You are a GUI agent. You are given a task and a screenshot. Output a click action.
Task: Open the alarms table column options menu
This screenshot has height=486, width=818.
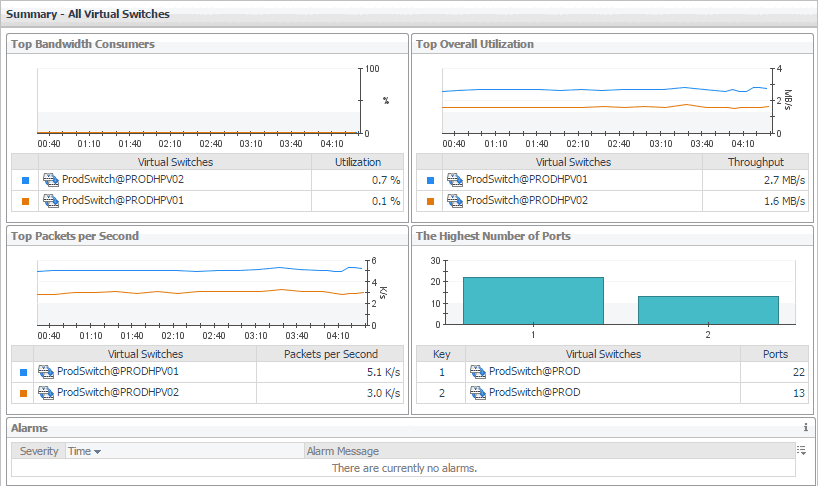[x=802, y=451]
